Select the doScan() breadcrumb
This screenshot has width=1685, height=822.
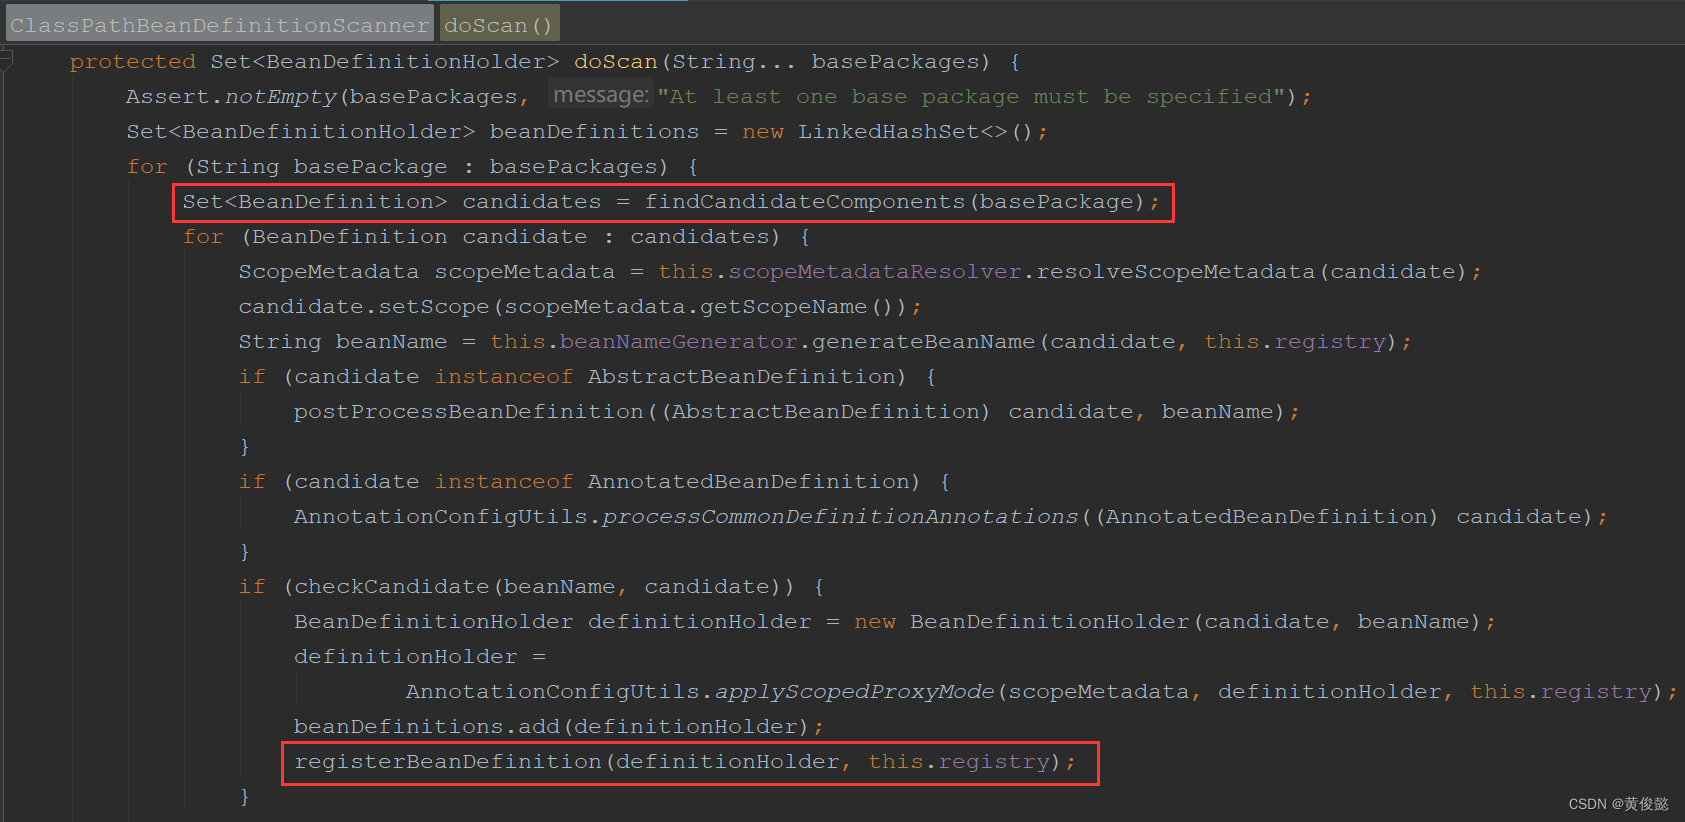499,25
